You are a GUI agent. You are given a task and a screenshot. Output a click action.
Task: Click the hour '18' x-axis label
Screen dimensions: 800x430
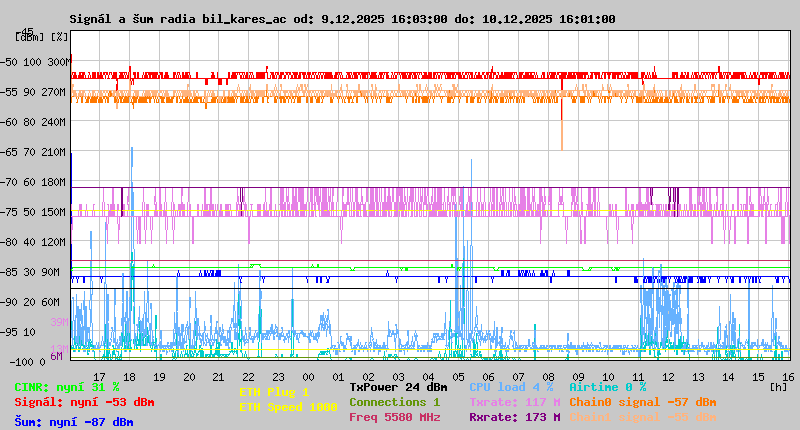pos(130,377)
